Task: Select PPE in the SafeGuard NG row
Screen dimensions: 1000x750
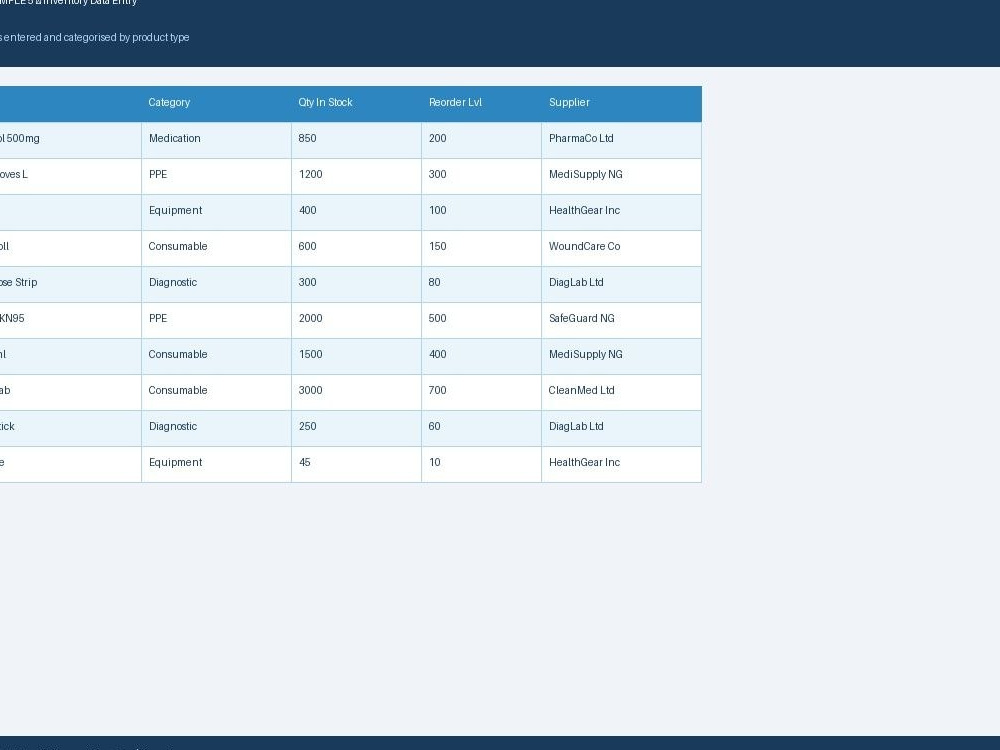Action: tap(216, 320)
